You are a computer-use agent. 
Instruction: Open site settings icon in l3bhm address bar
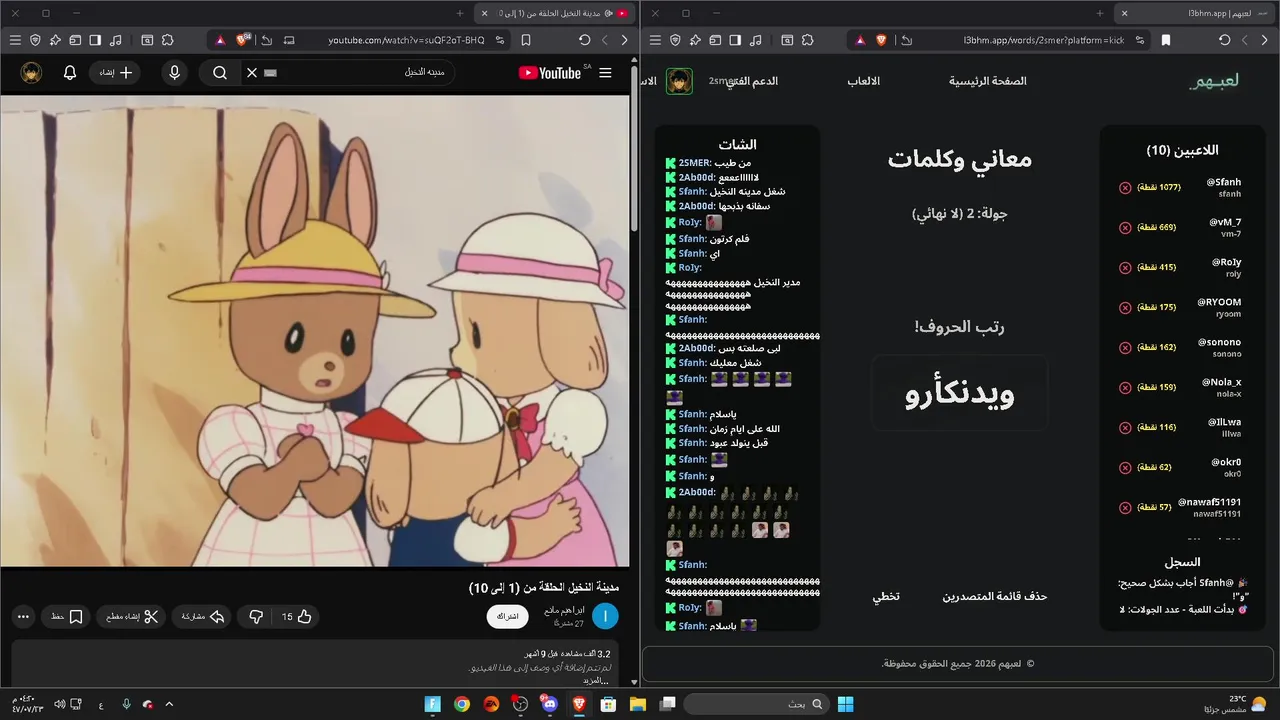[1139, 40]
